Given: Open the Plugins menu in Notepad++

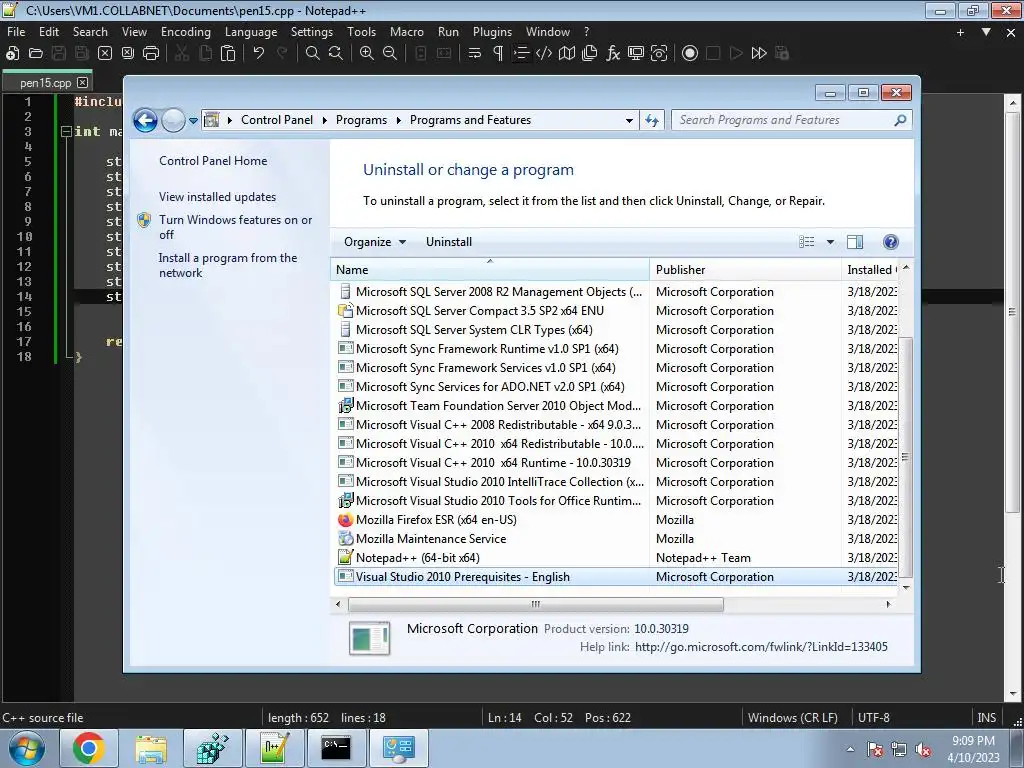Looking at the screenshot, I should click(492, 31).
